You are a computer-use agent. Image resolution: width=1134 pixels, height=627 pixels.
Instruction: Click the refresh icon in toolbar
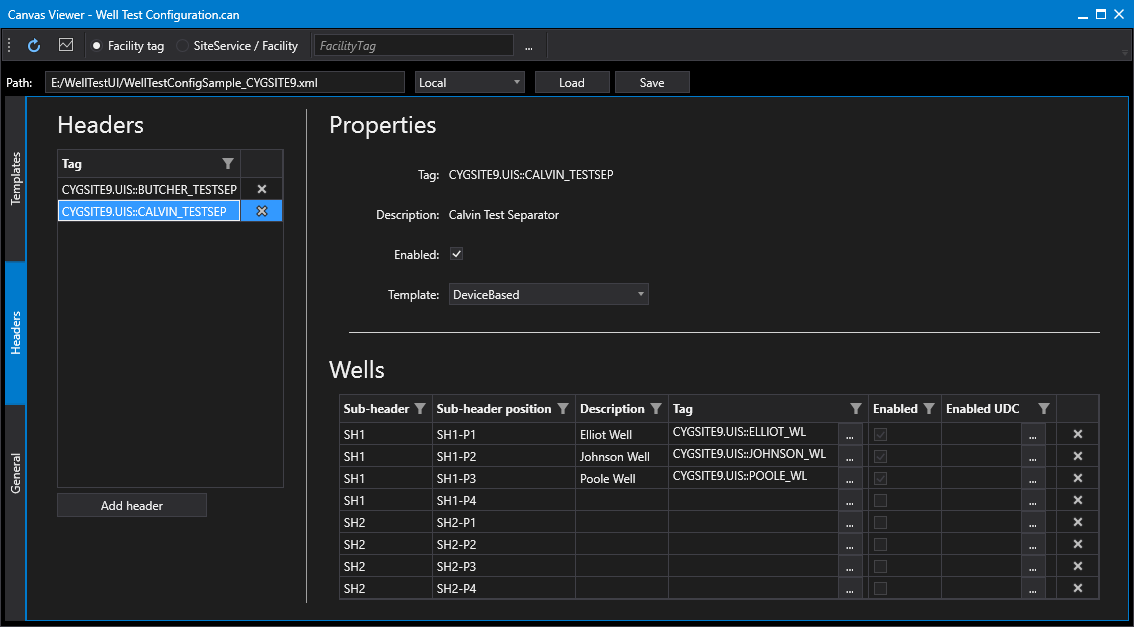pos(34,46)
